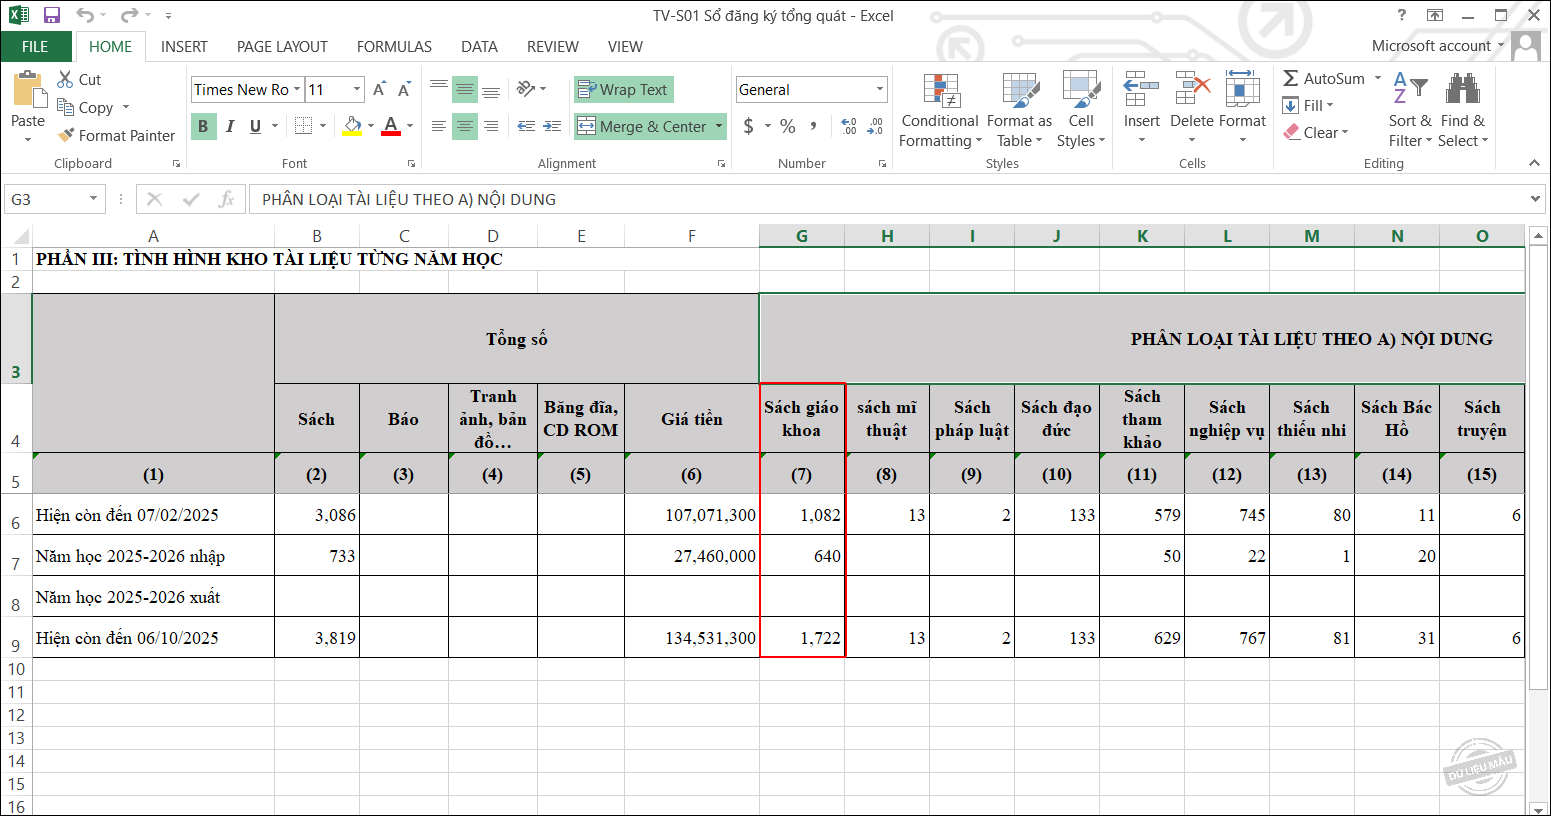This screenshot has height=816, width=1551.
Task: Open the Name Box dropdown arrow
Action: tap(93, 199)
